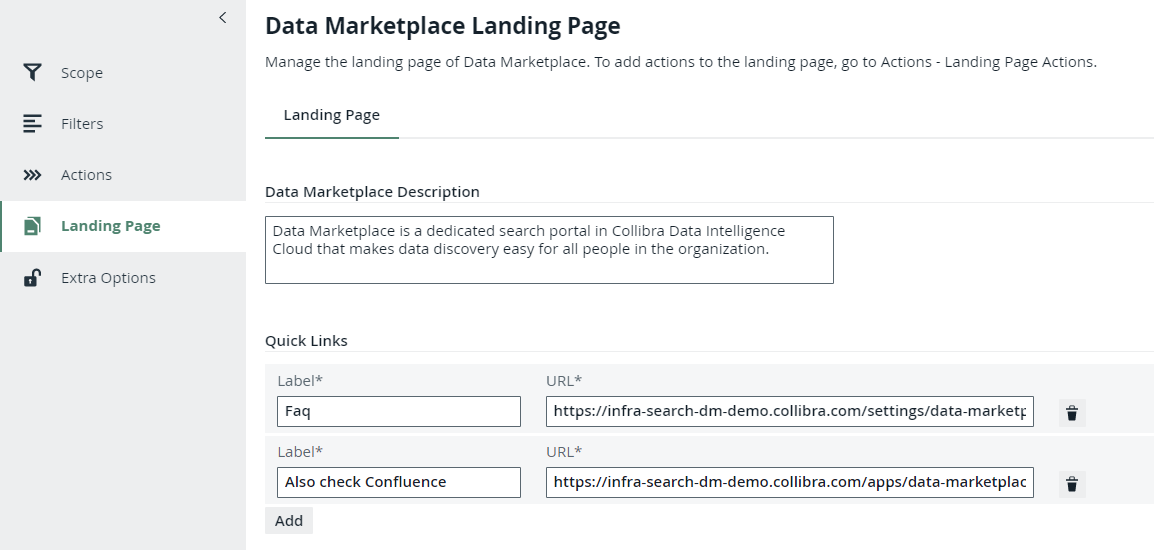
Task: Open Extra Options in the sidebar
Action: click(x=108, y=278)
